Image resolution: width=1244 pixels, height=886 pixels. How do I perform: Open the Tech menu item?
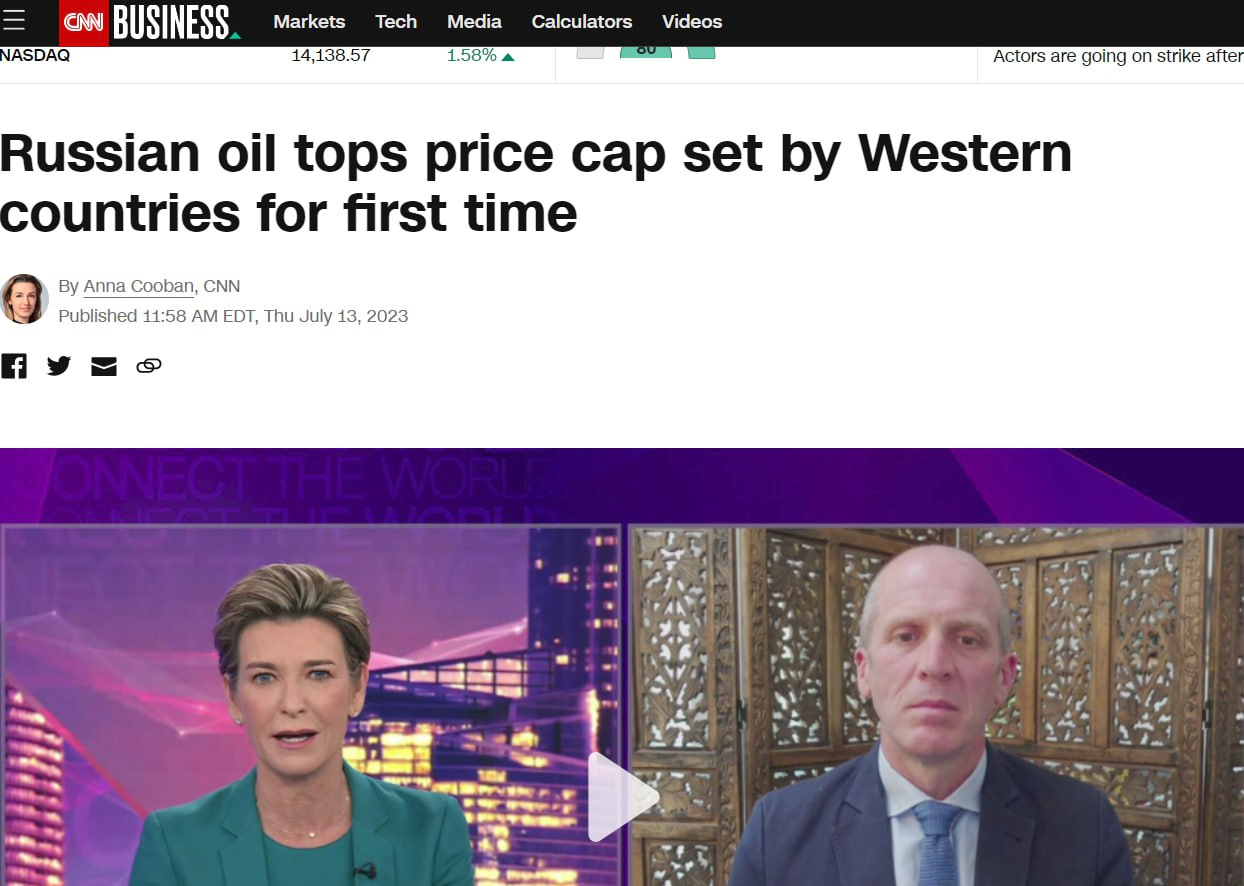click(x=396, y=21)
